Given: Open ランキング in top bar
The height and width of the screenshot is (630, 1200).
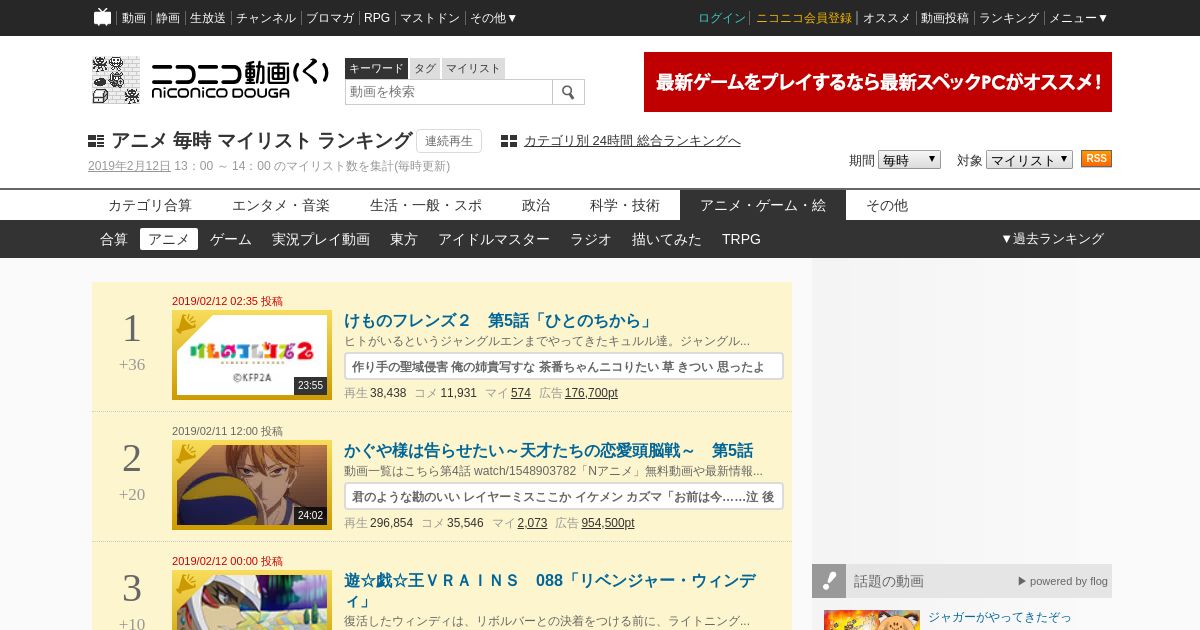Looking at the screenshot, I should point(1009,18).
